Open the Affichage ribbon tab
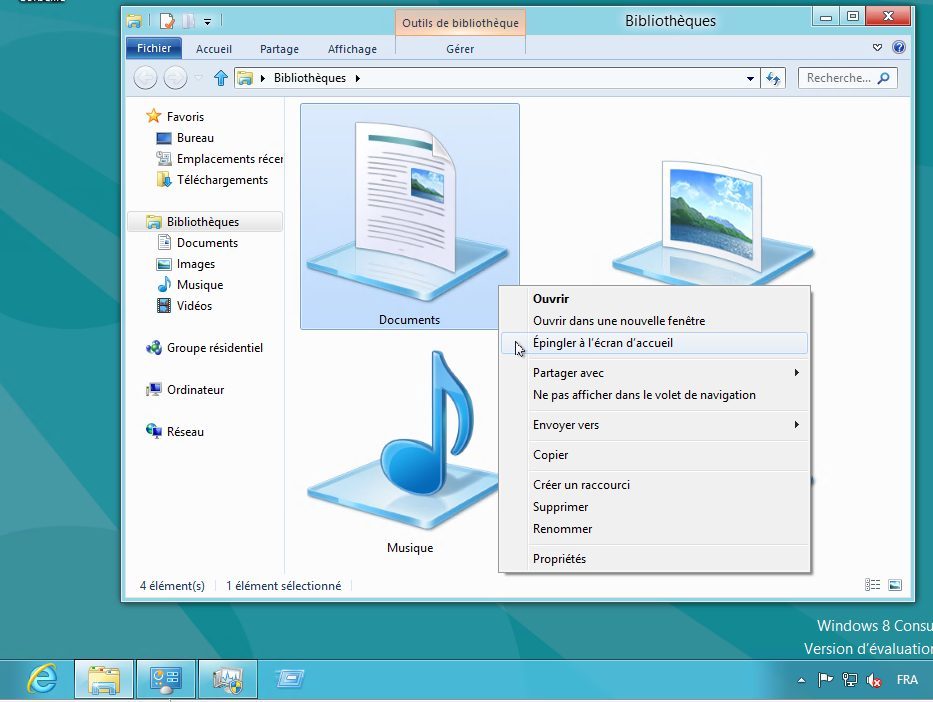Image resolution: width=933 pixels, height=702 pixels. [352, 49]
